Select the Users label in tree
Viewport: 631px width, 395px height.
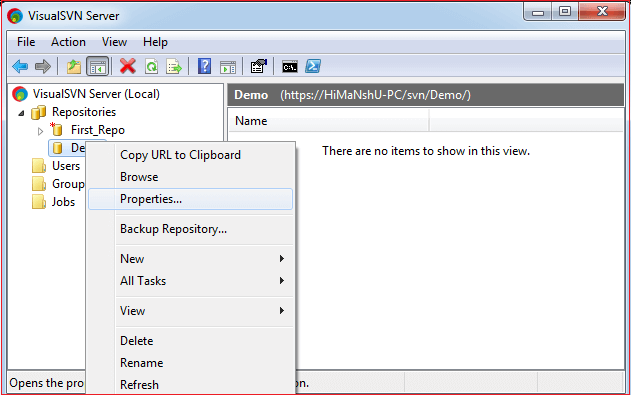coord(66,166)
